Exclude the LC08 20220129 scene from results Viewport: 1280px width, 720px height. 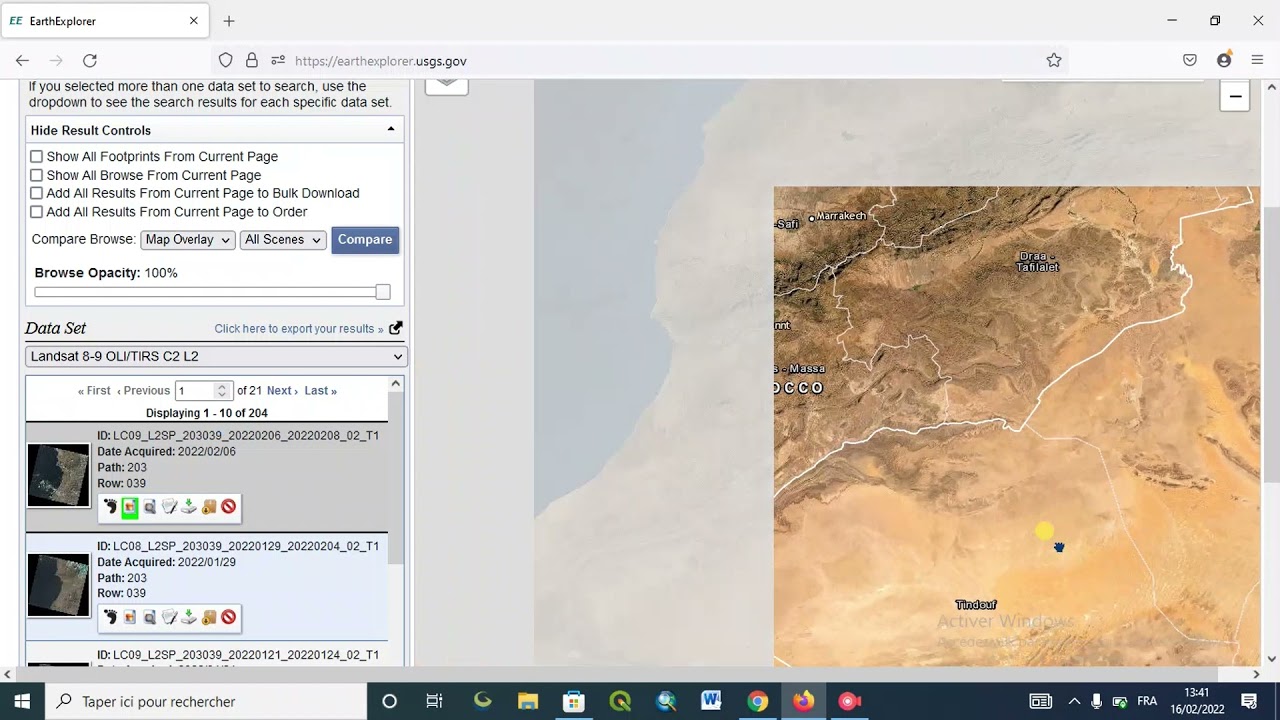(x=229, y=618)
